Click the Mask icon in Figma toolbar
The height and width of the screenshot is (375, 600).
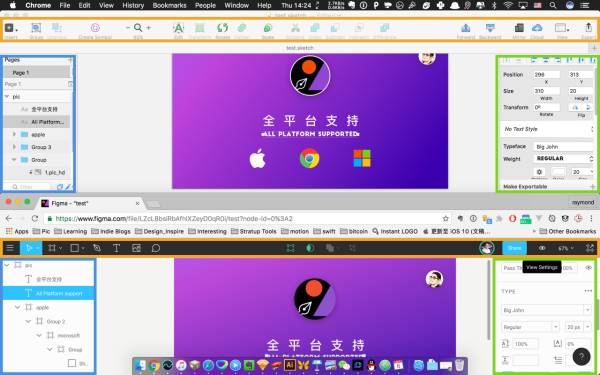[x=310, y=248]
